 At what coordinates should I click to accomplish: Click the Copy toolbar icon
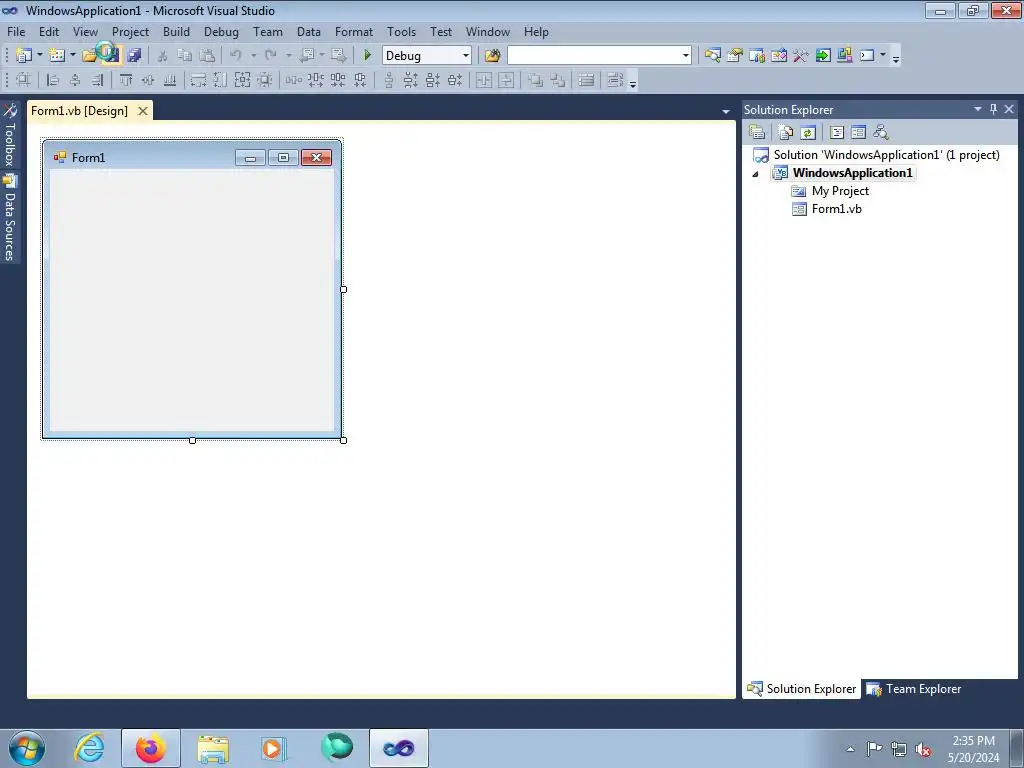pyautogui.click(x=185, y=56)
